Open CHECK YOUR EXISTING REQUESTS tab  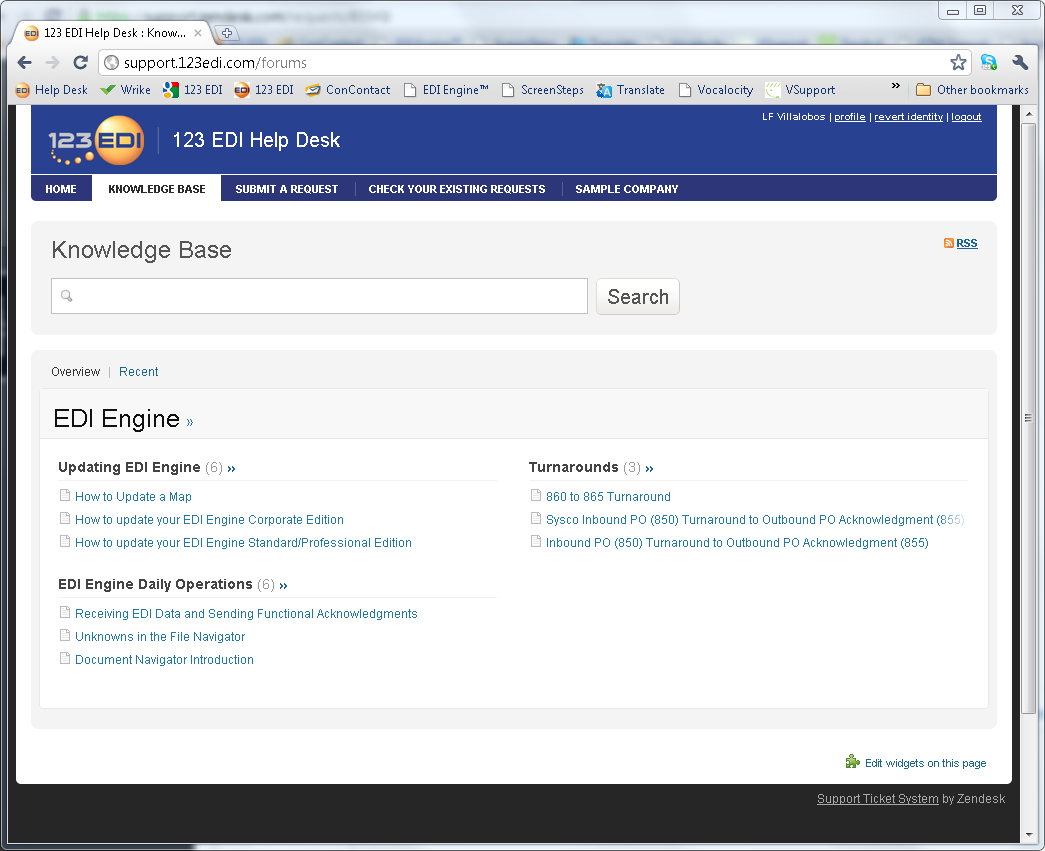[457, 189]
